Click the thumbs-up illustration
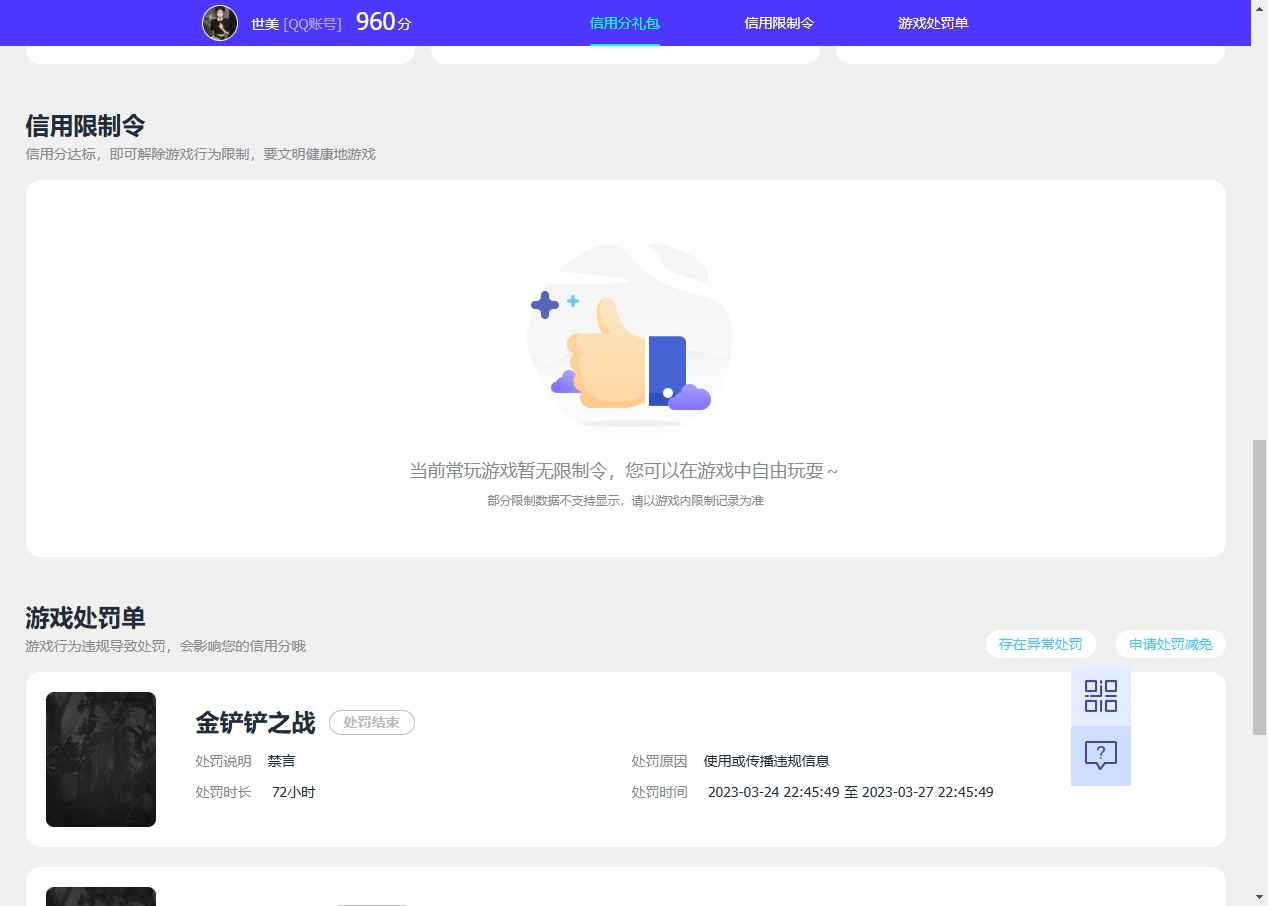1268x906 pixels. [628, 337]
